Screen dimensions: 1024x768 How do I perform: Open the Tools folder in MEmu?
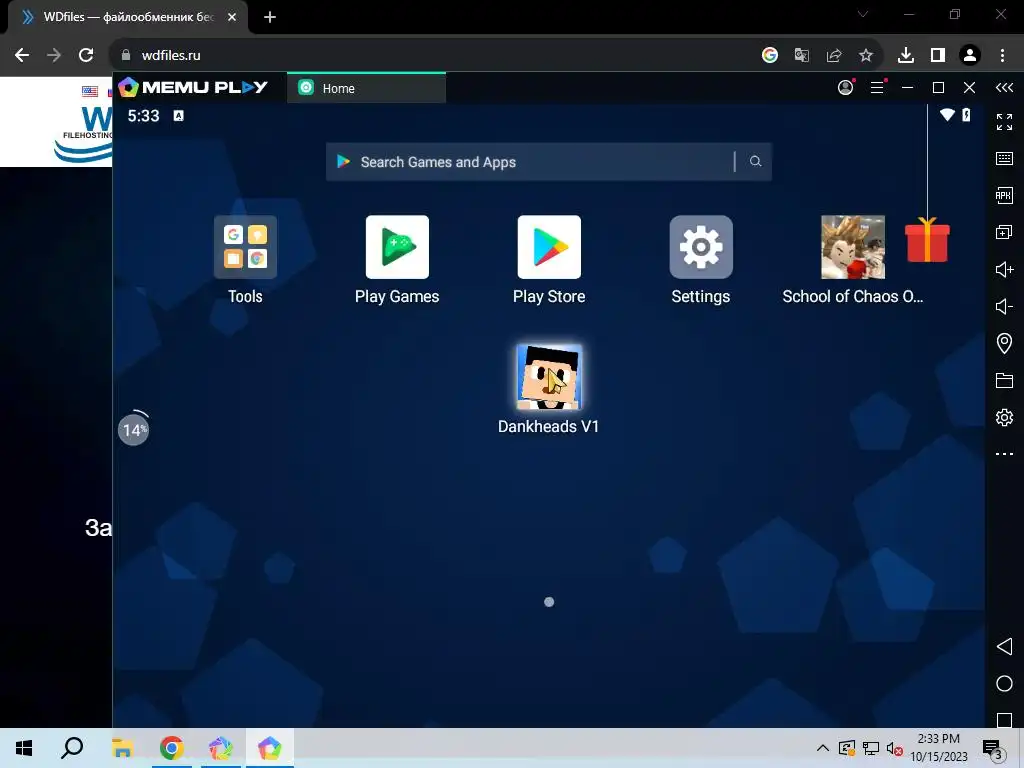point(245,247)
